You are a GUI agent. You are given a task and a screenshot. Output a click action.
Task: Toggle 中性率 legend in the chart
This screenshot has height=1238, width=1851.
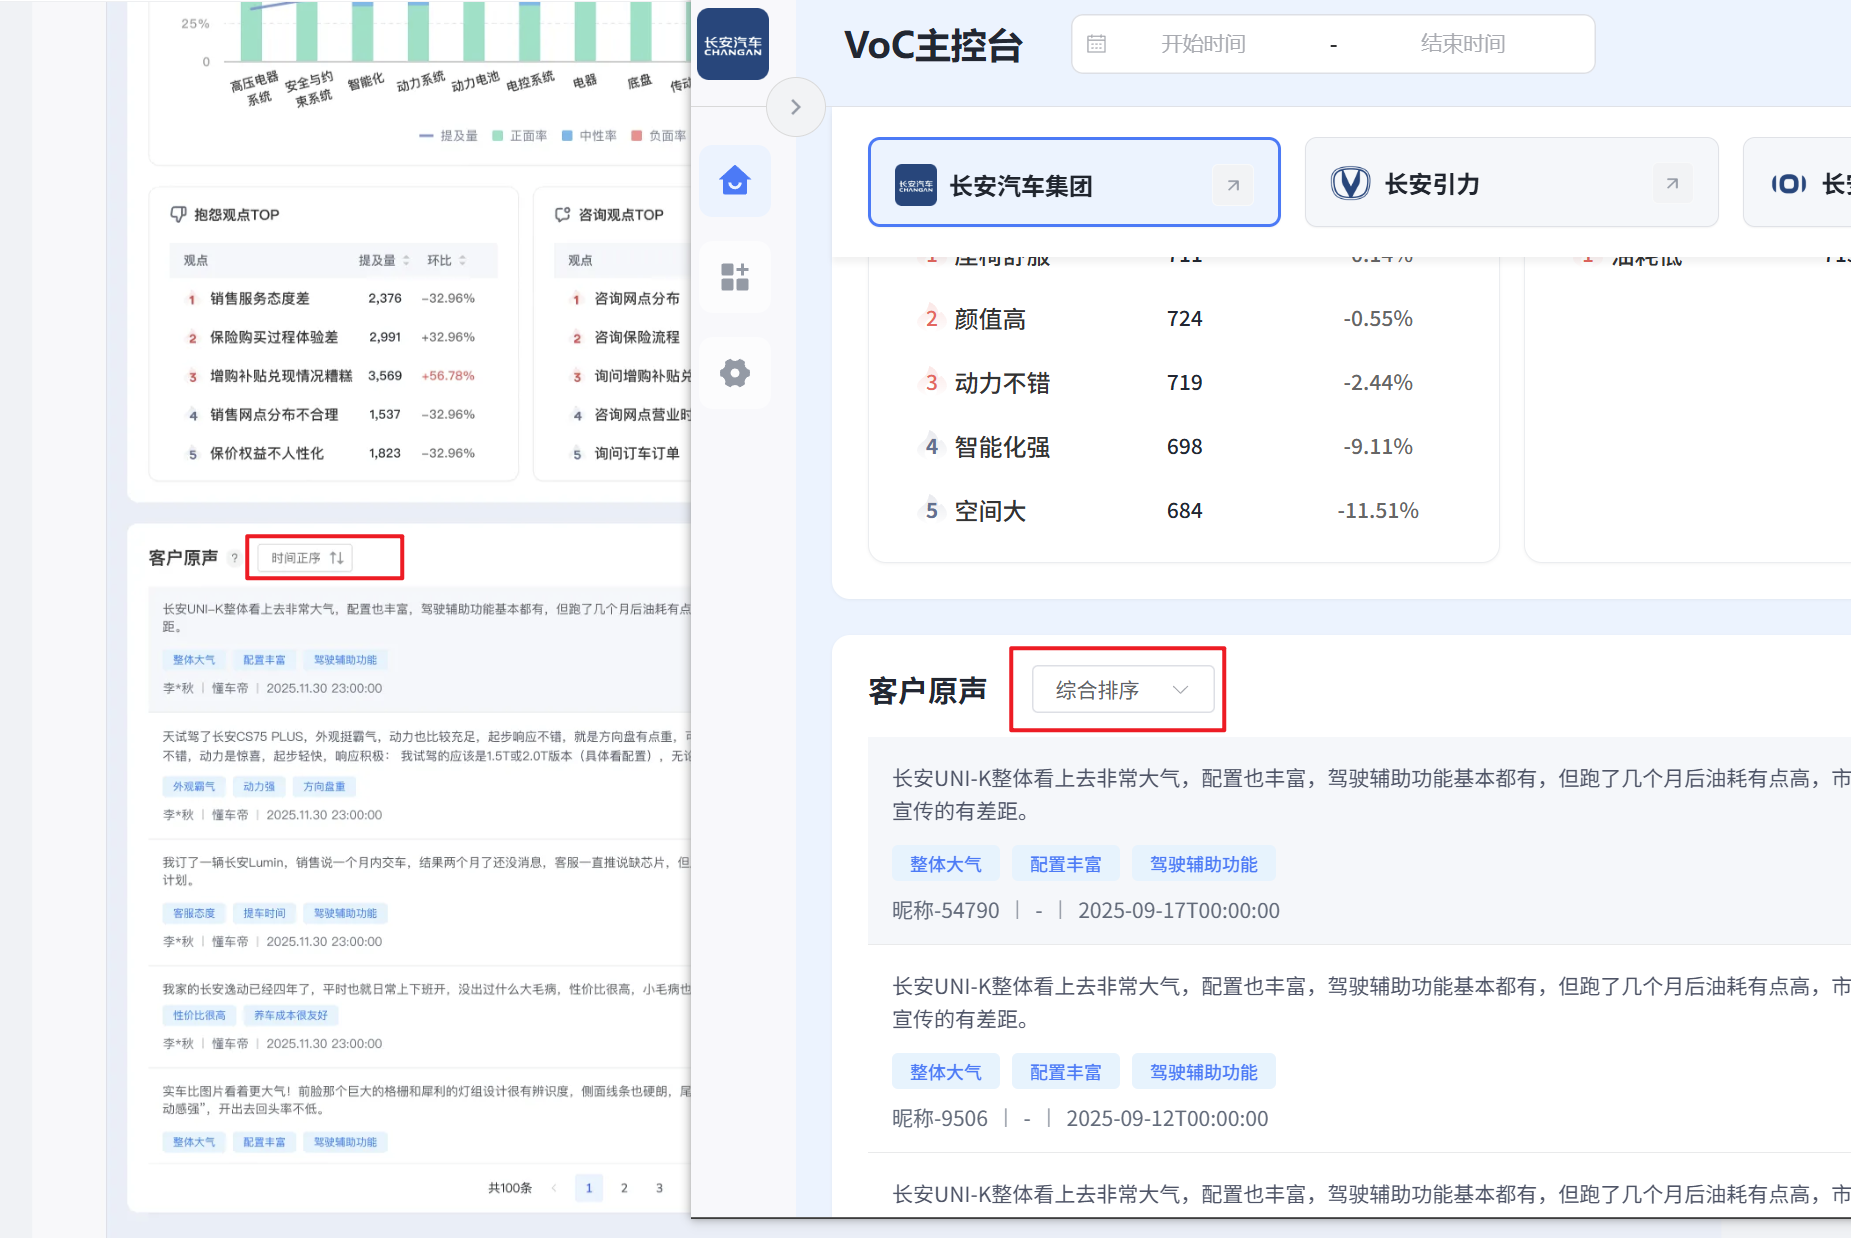[x=589, y=136]
